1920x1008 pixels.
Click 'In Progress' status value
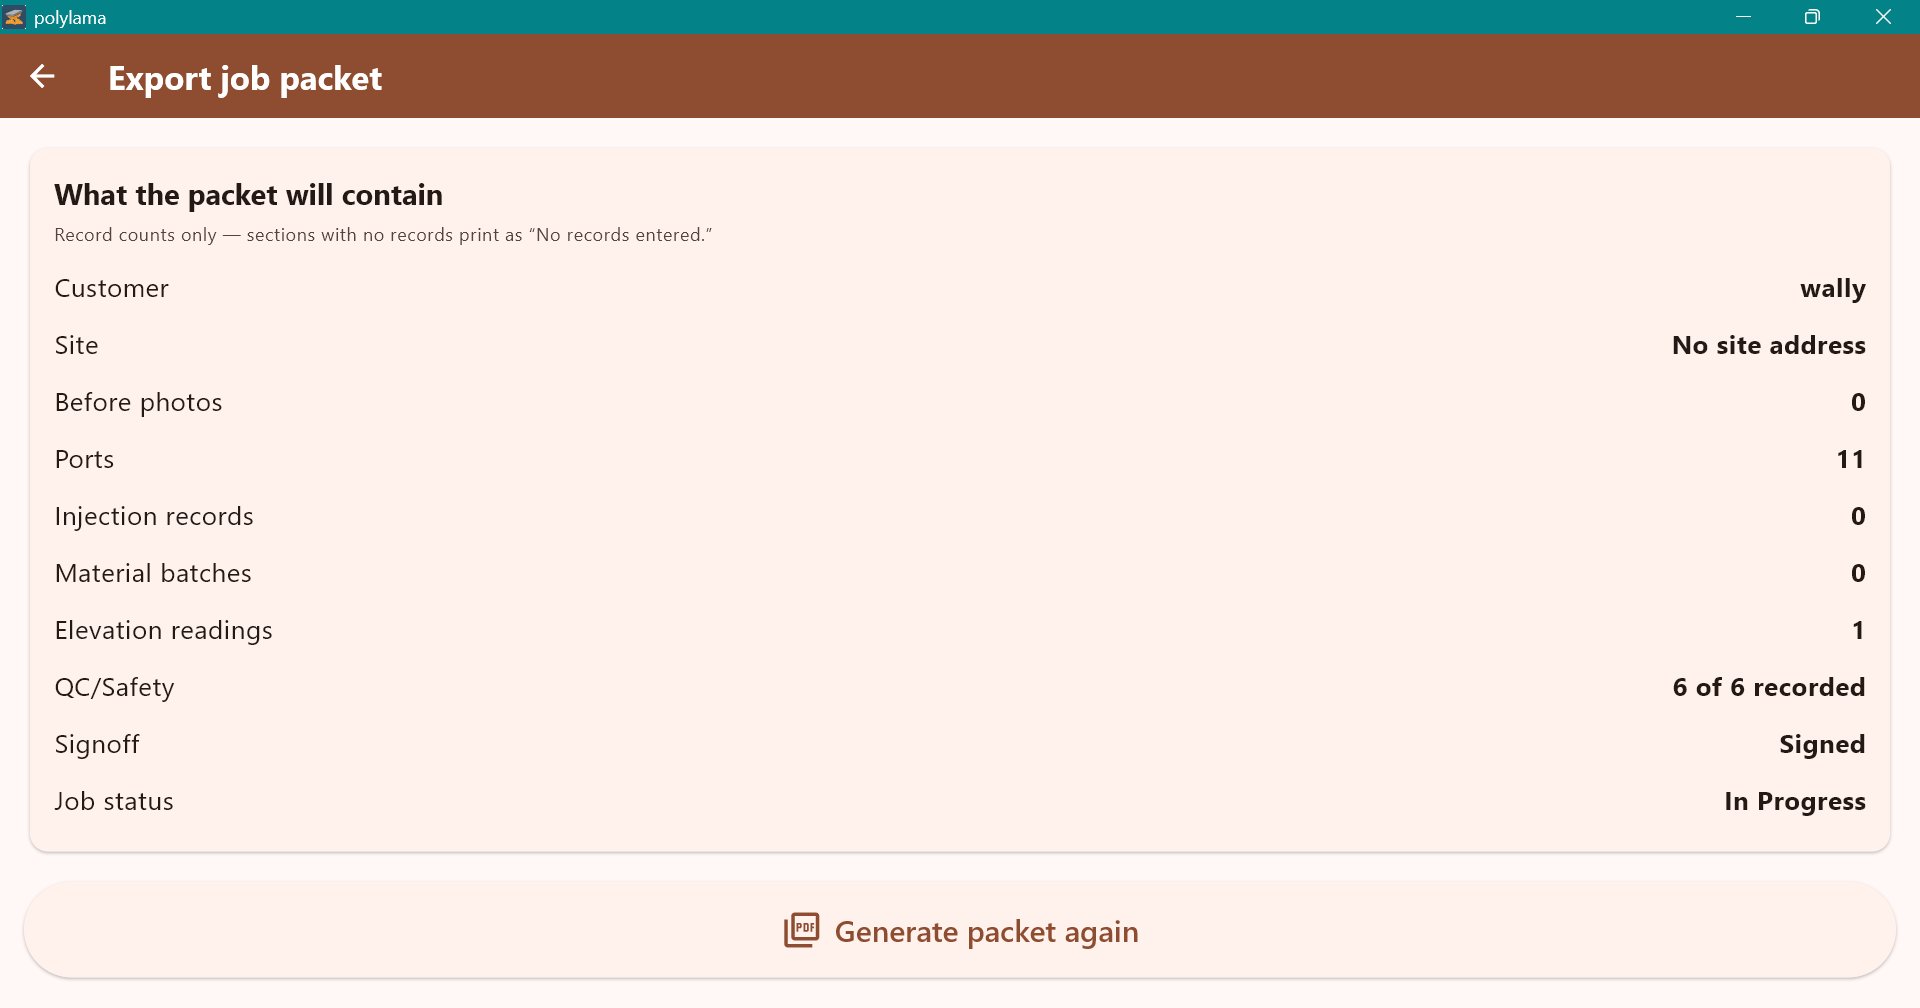(1794, 802)
